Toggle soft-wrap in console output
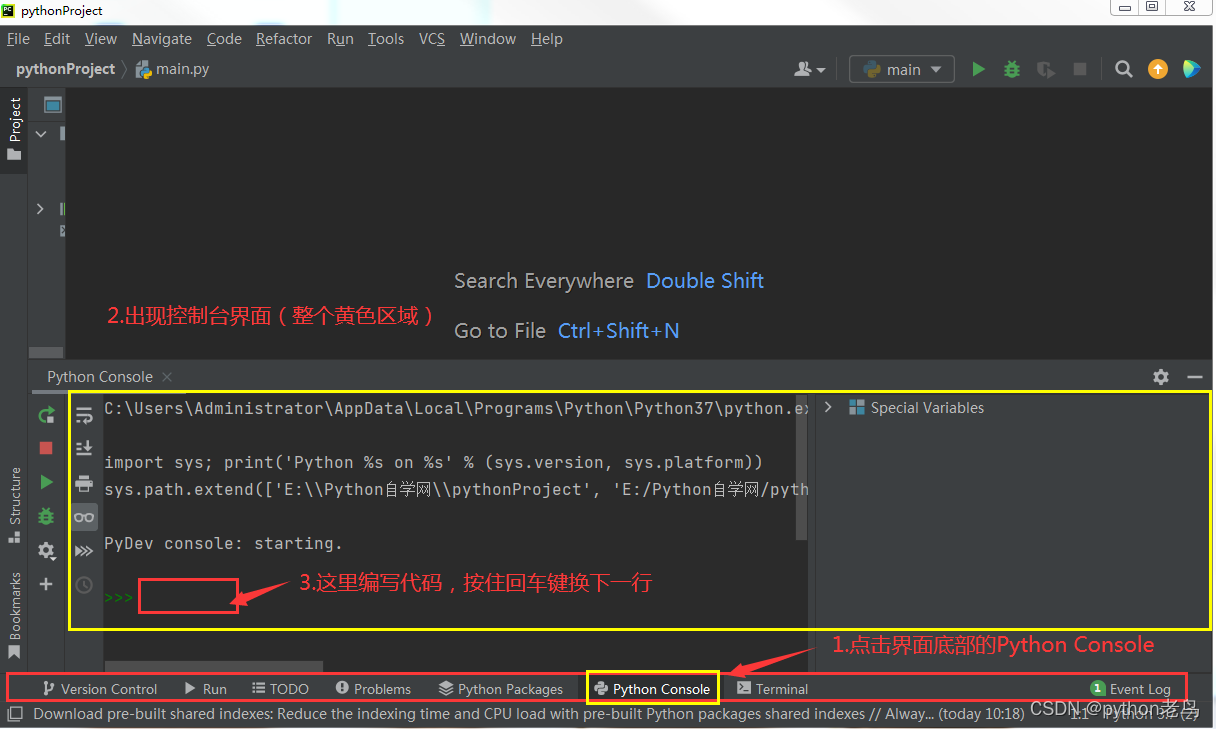The height and width of the screenshot is (729, 1216). (x=84, y=415)
